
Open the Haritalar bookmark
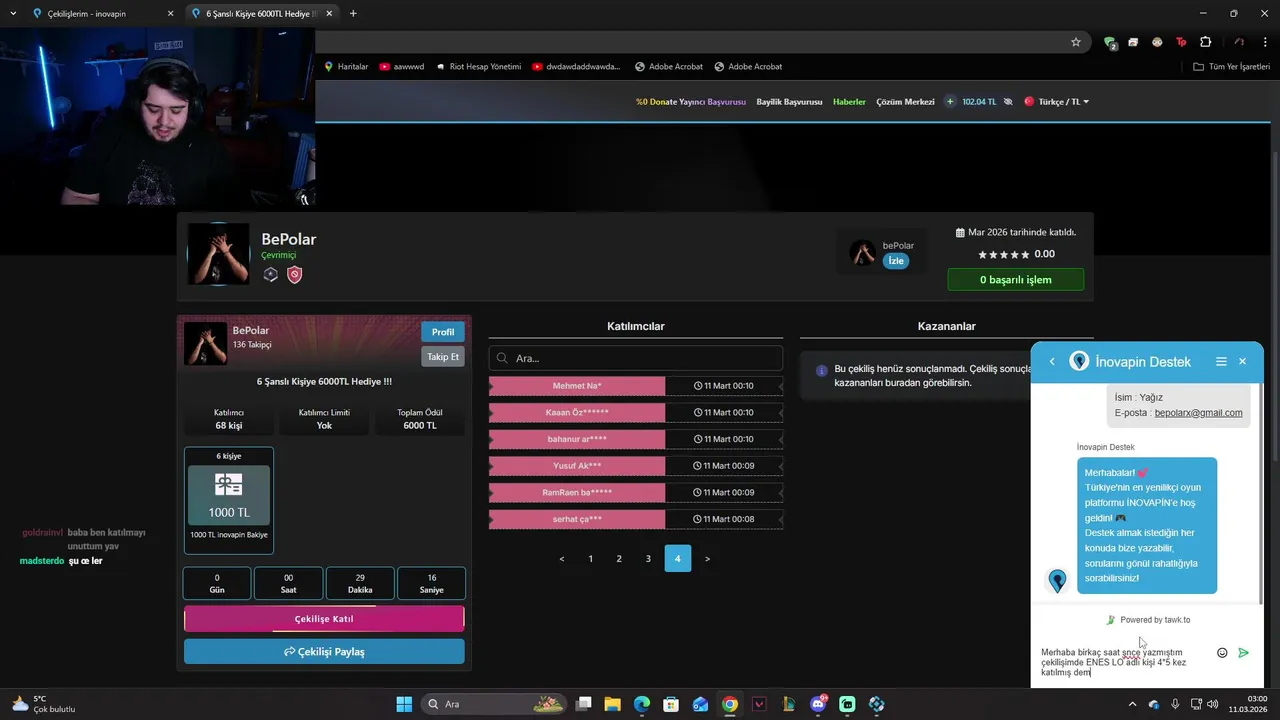[346, 67]
